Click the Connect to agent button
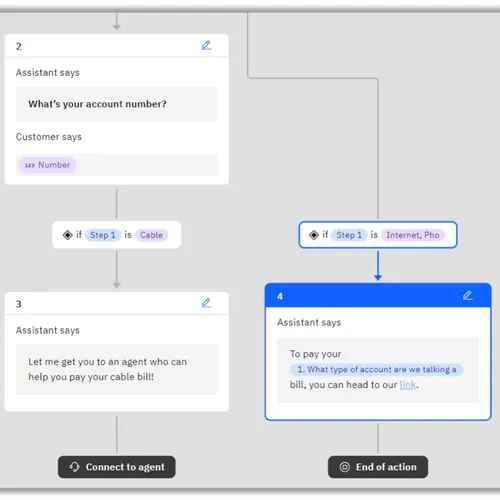 (117, 467)
